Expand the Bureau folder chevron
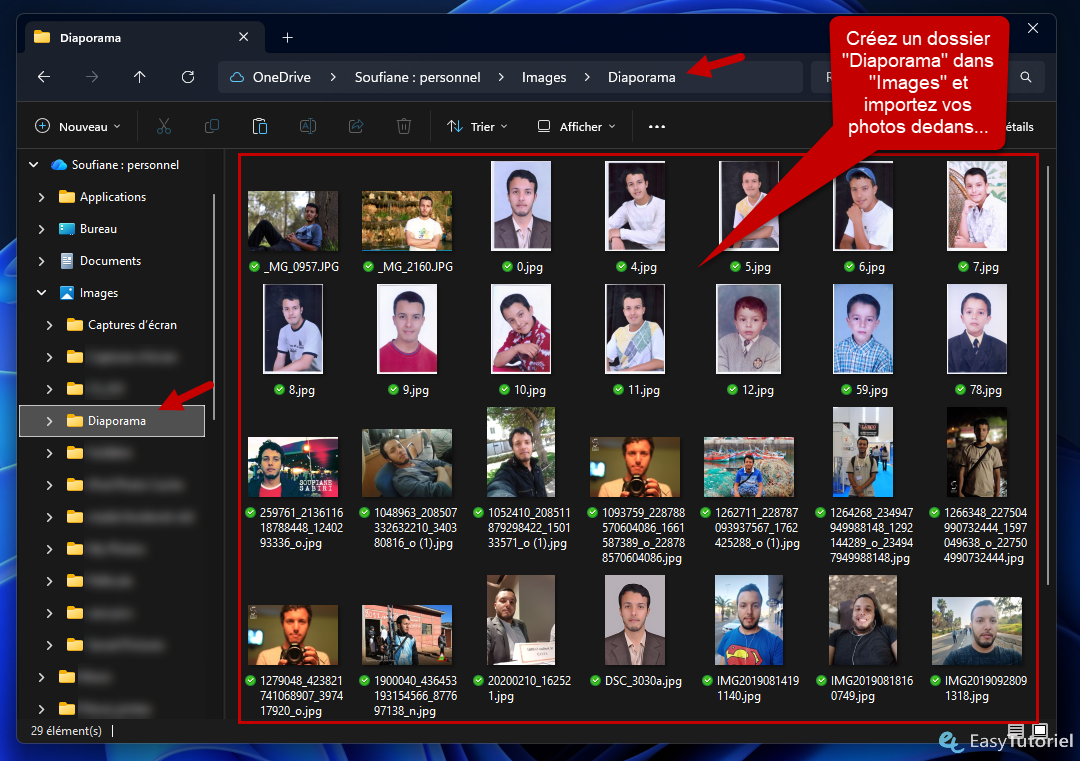The height and width of the screenshot is (761, 1080). pyautogui.click(x=41, y=229)
